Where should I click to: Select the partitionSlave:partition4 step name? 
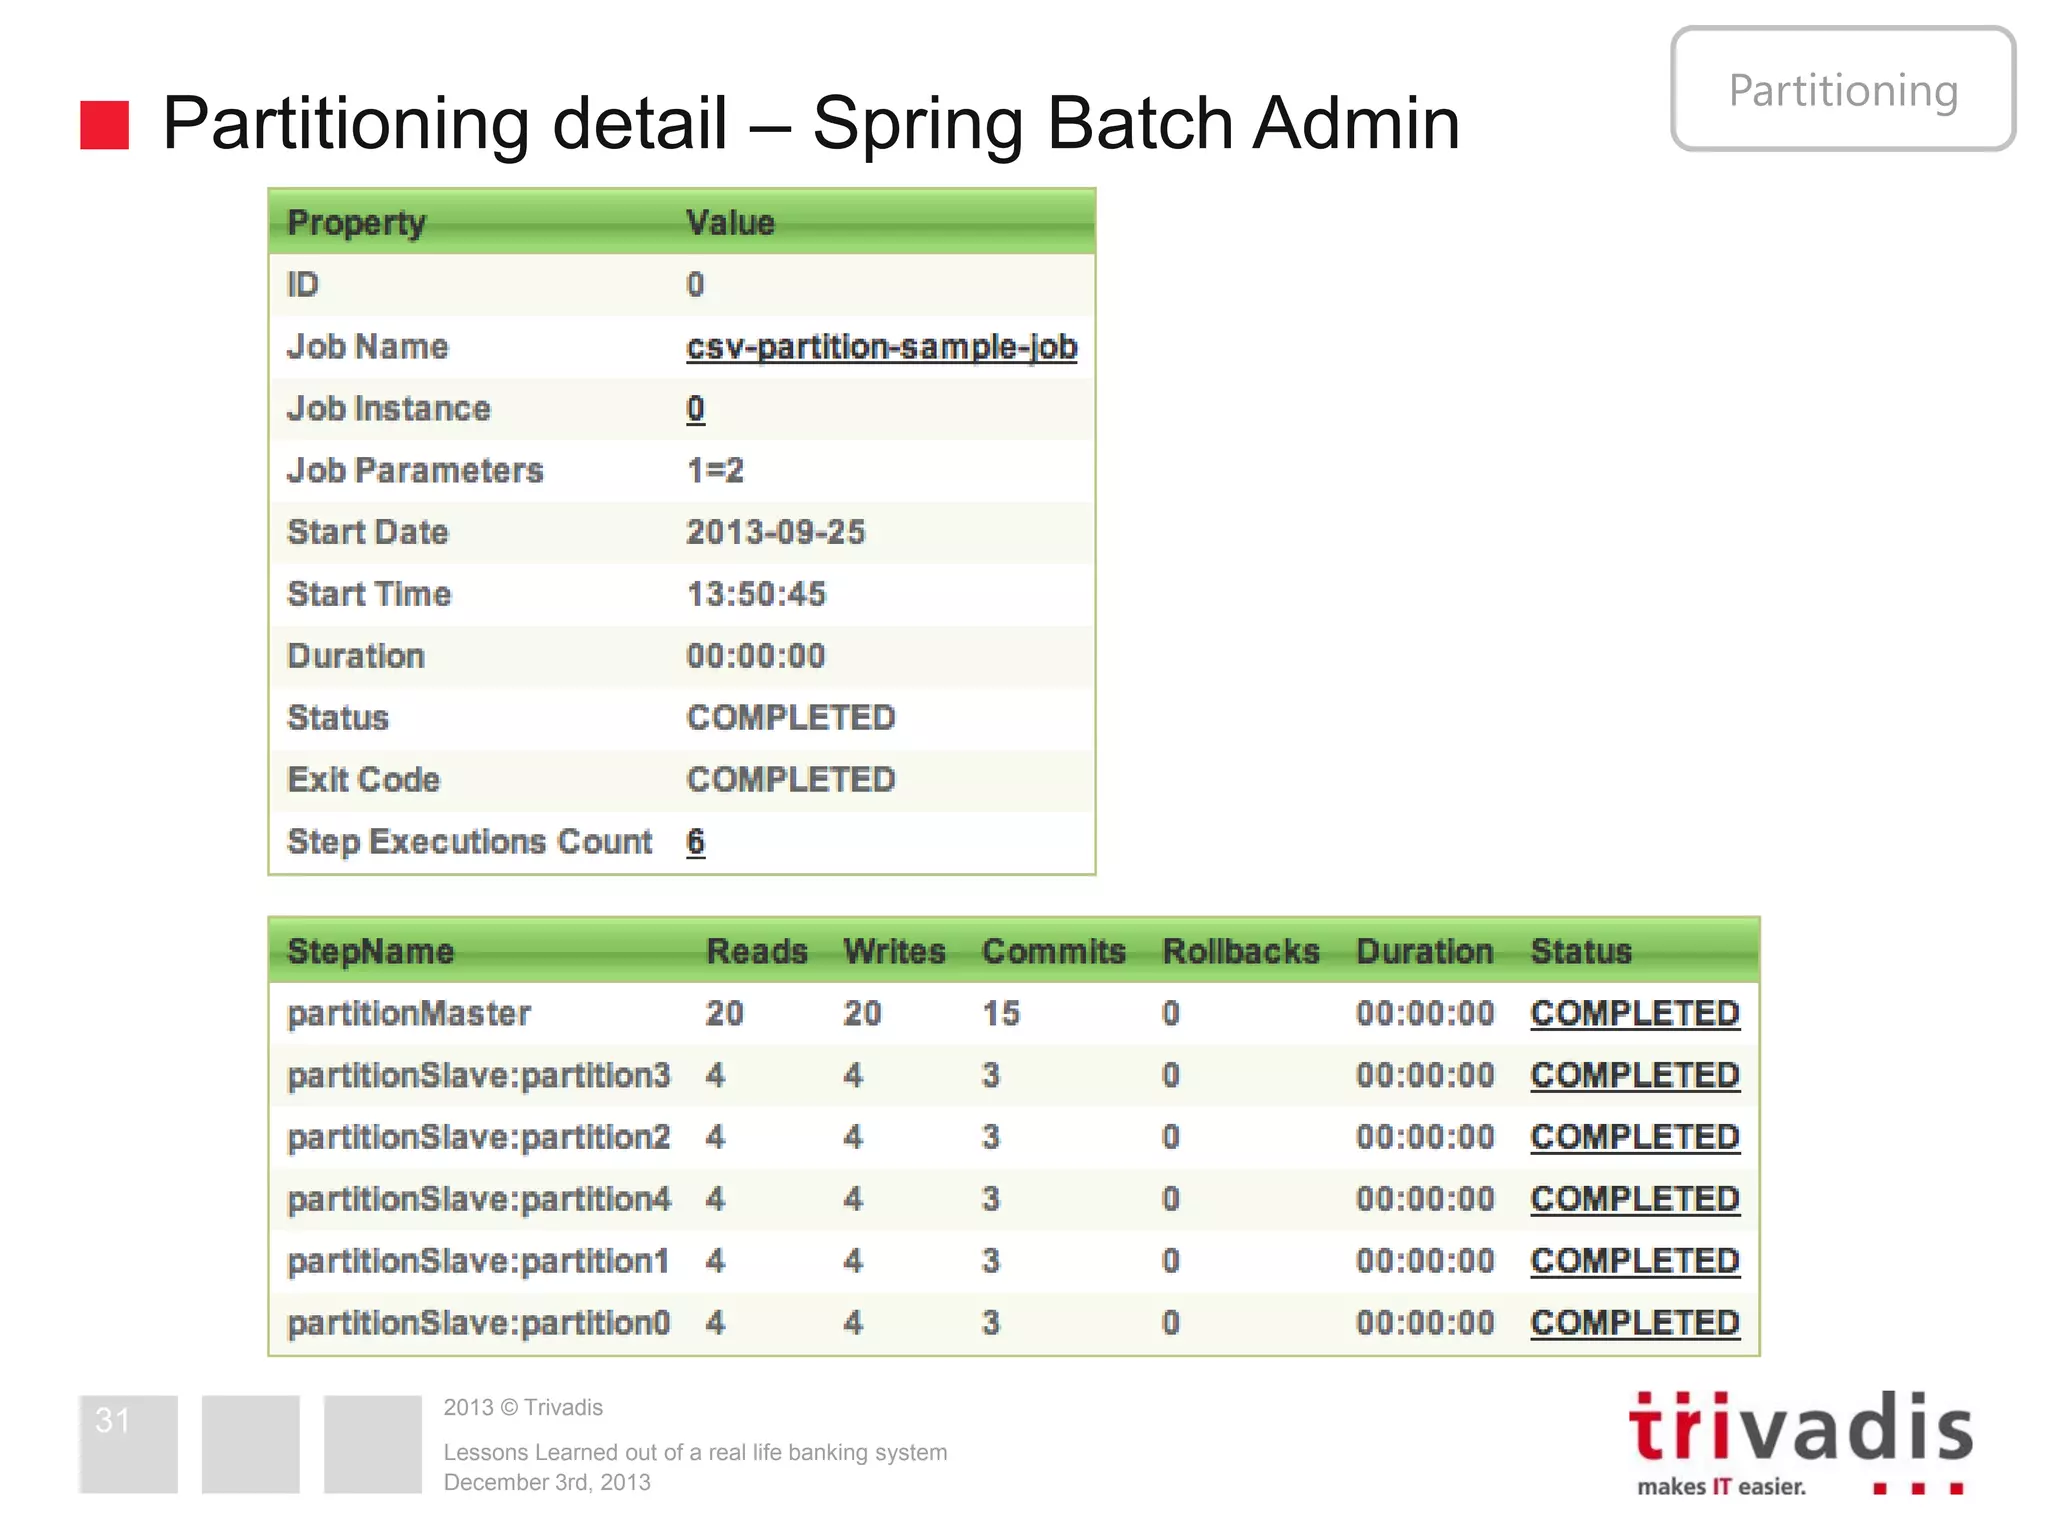click(x=478, y=1200)
